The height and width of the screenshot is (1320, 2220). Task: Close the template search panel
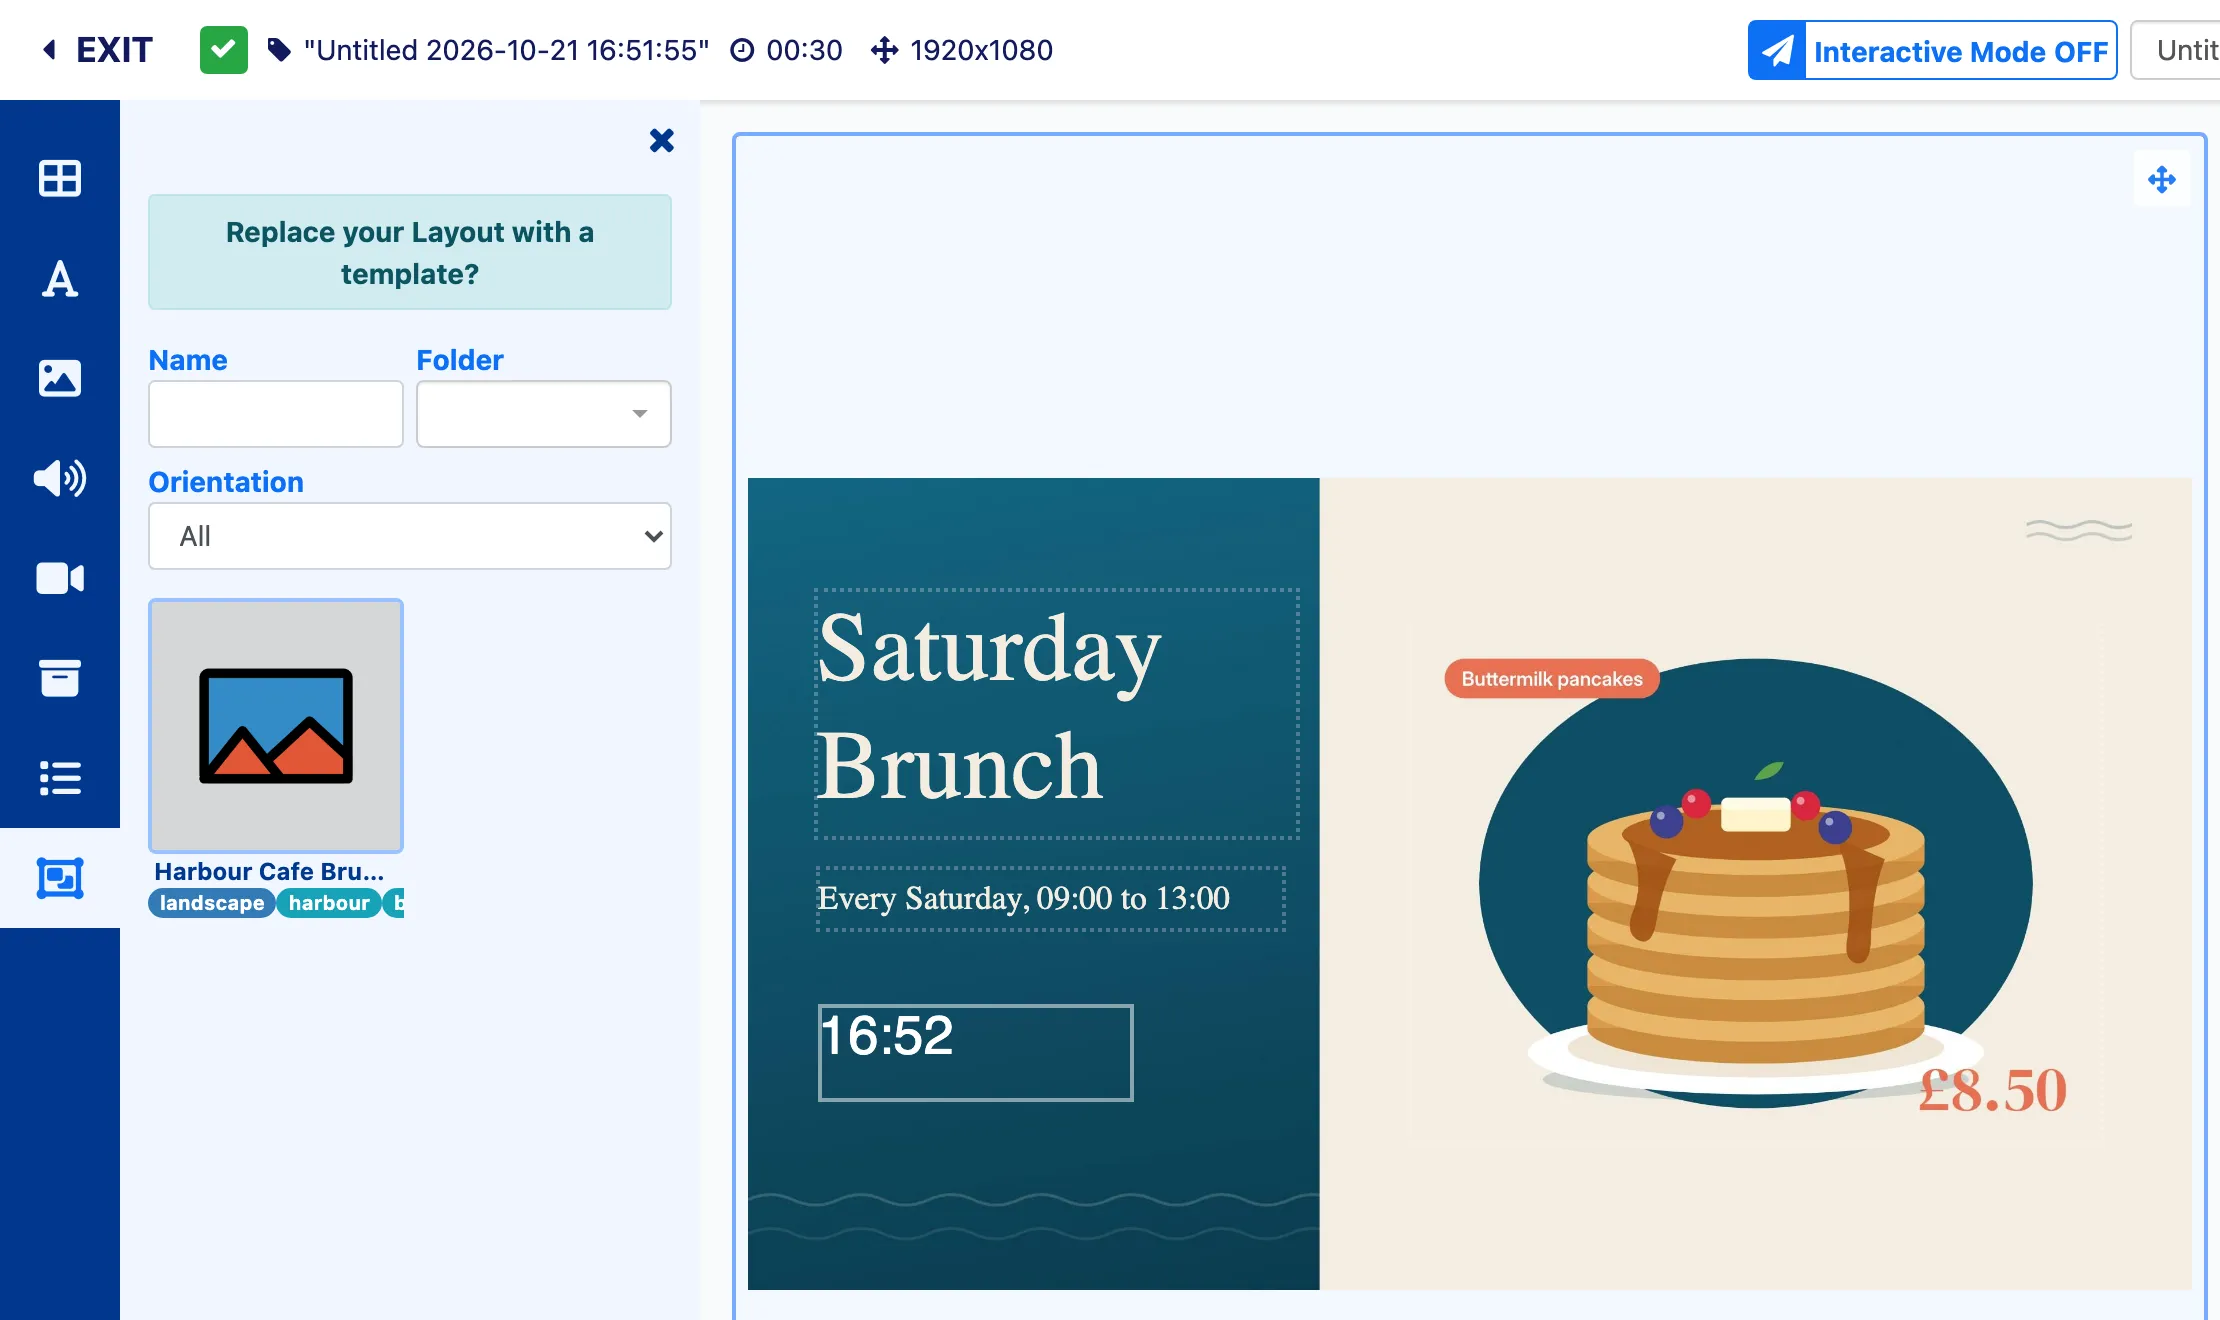(x=661, y=140)
